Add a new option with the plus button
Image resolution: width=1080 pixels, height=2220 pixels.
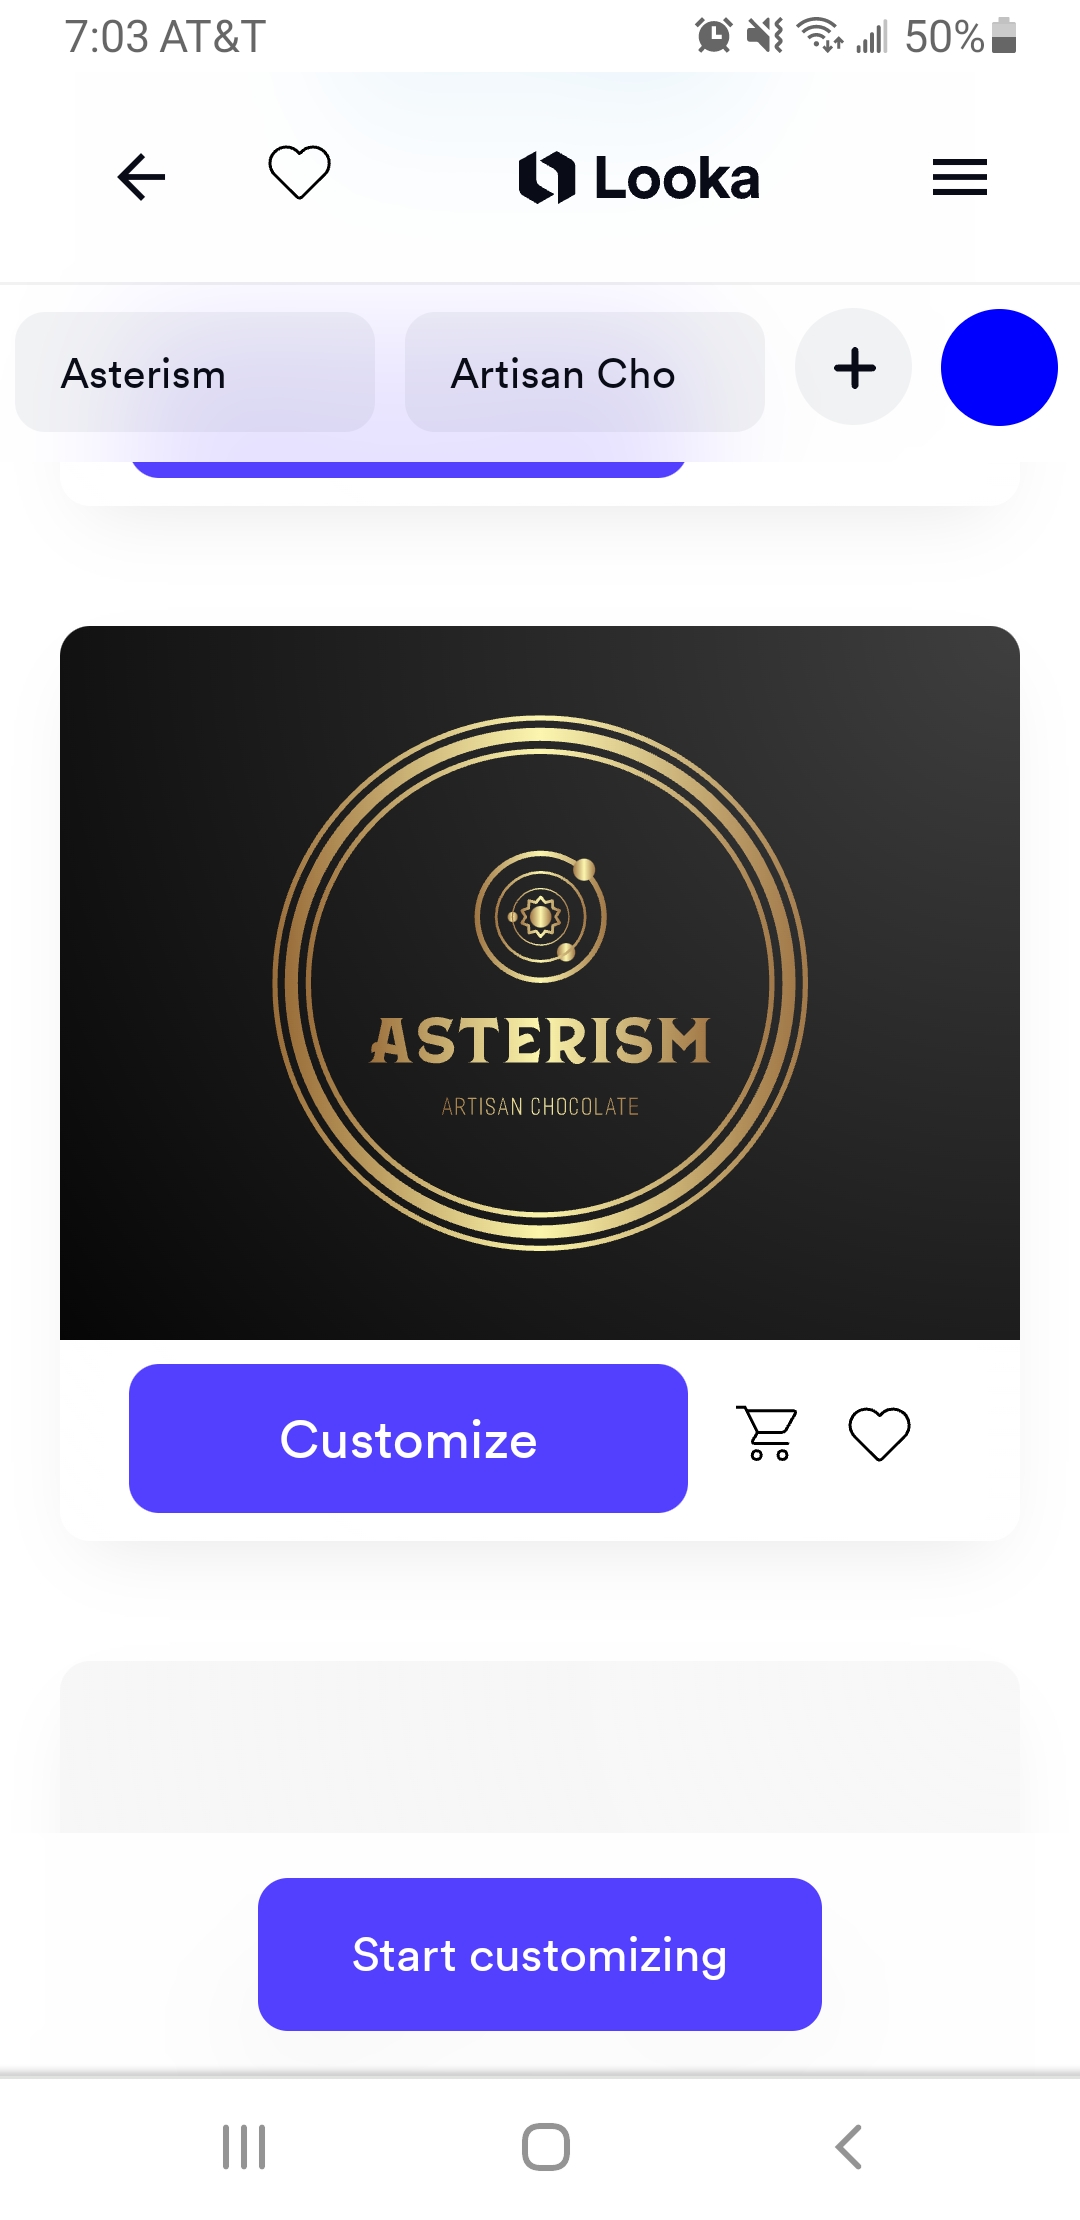(x=854, y=367)
